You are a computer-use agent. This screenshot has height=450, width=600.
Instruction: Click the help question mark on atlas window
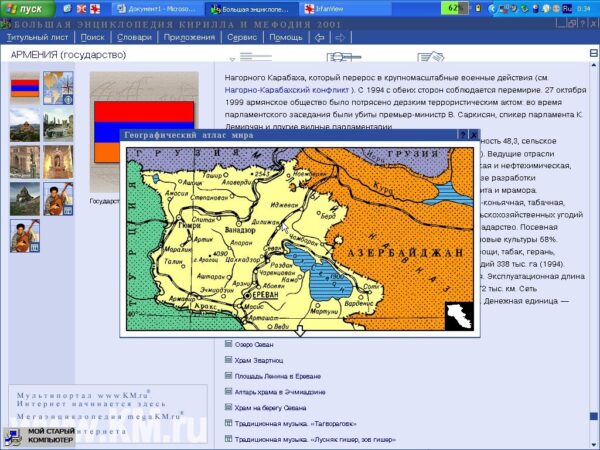[x=462, y=134]
